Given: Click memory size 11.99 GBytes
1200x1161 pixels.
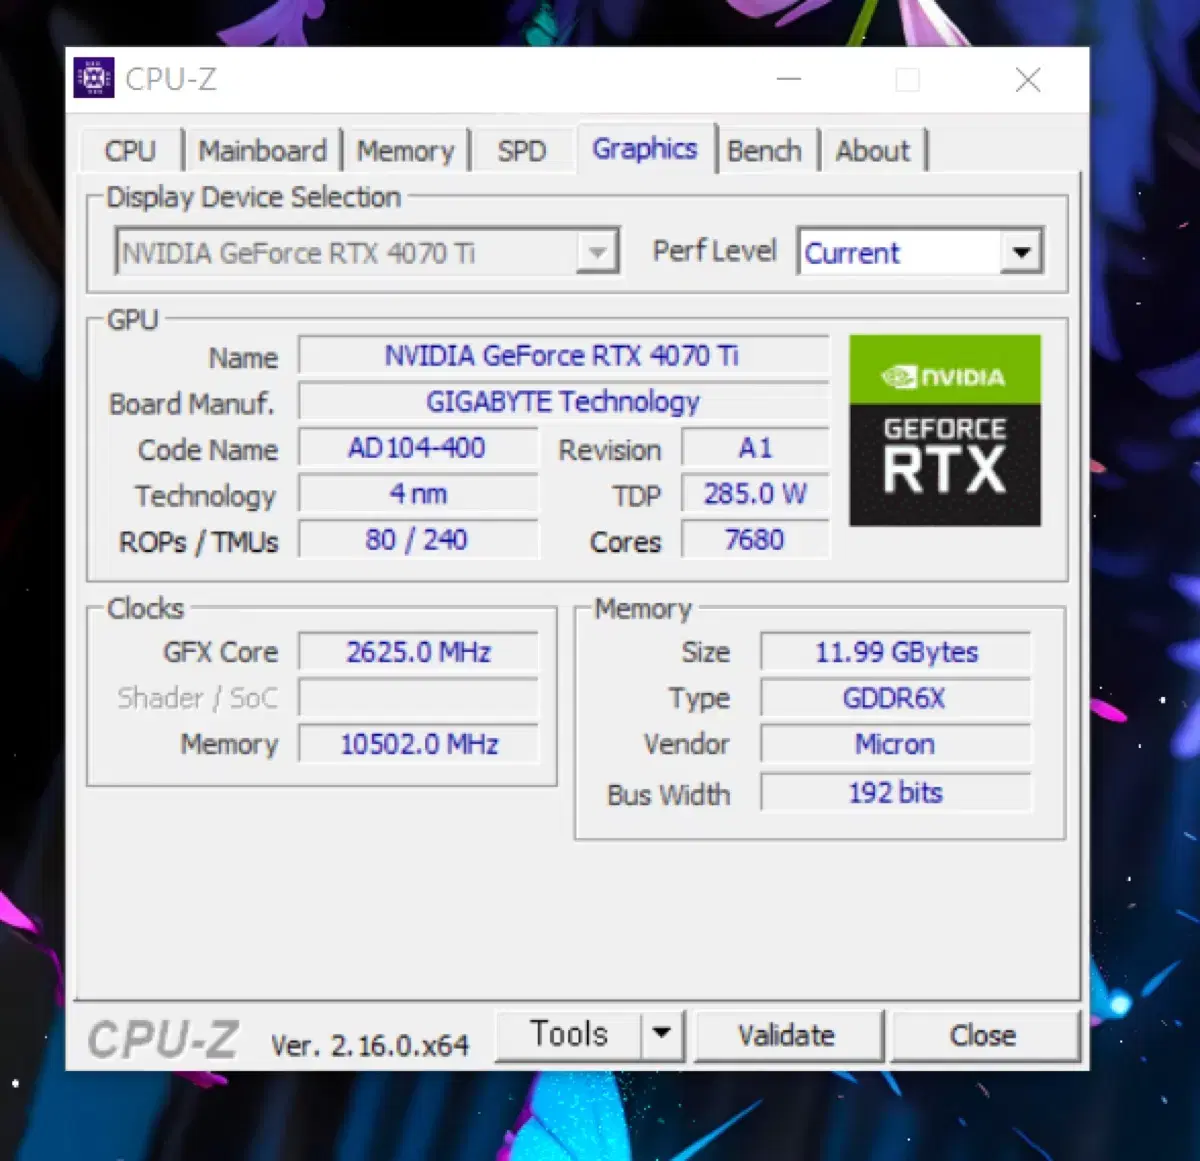Looking at the screenshot, I should (896, 652).
